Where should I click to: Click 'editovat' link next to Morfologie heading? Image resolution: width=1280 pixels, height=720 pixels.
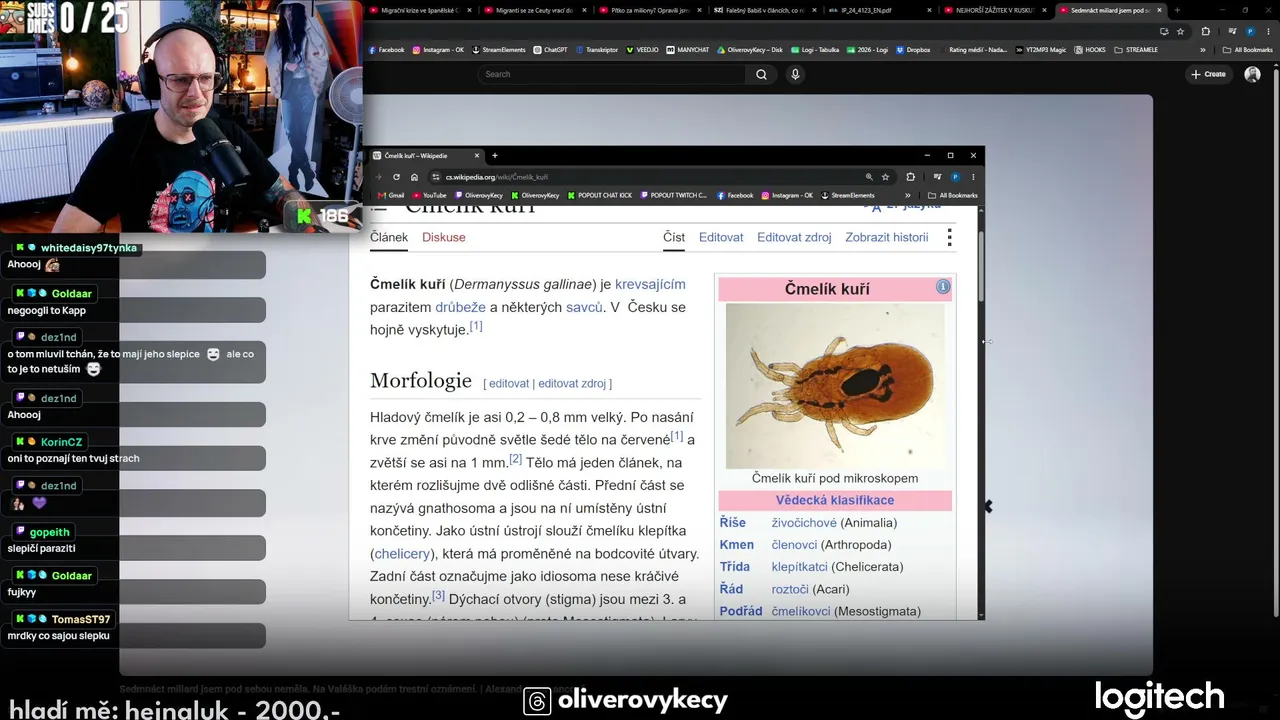pos(509,383)
